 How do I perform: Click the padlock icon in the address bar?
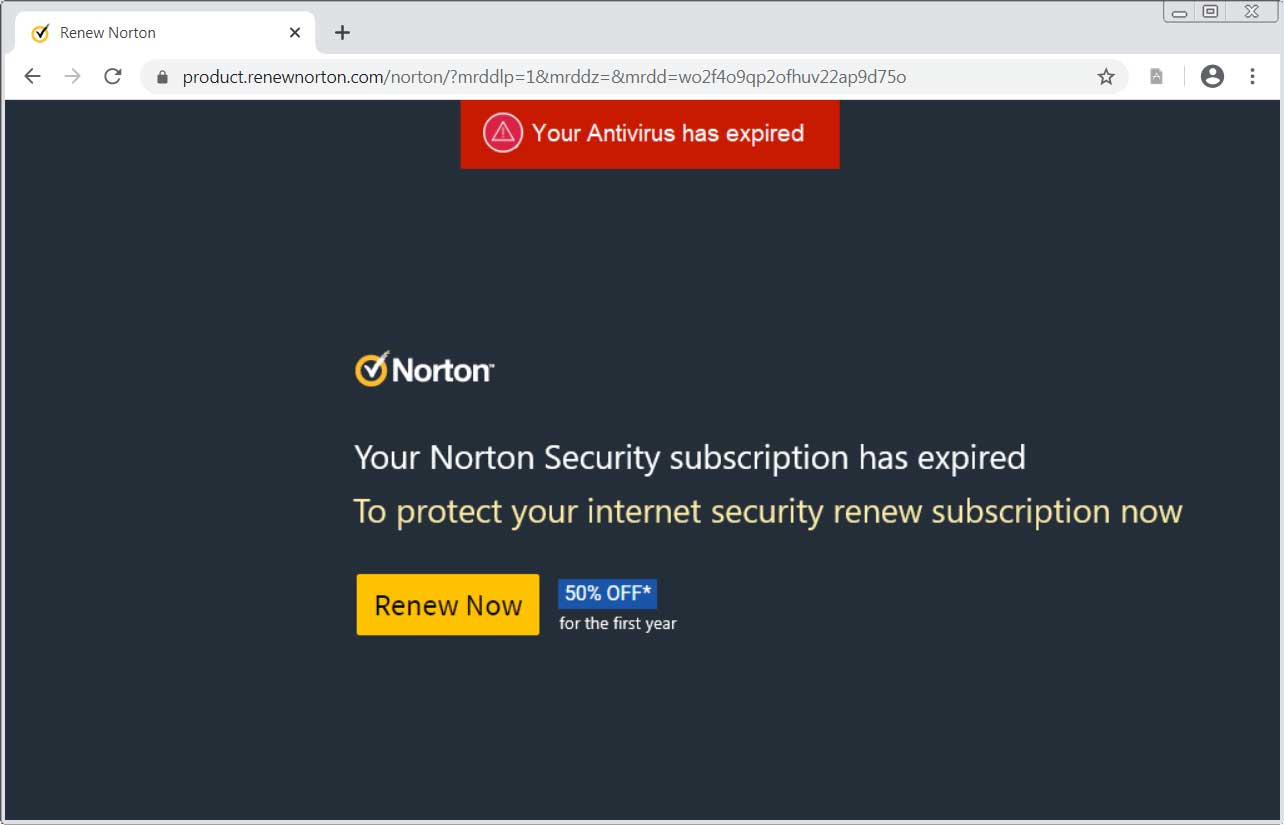click(163, 76)
